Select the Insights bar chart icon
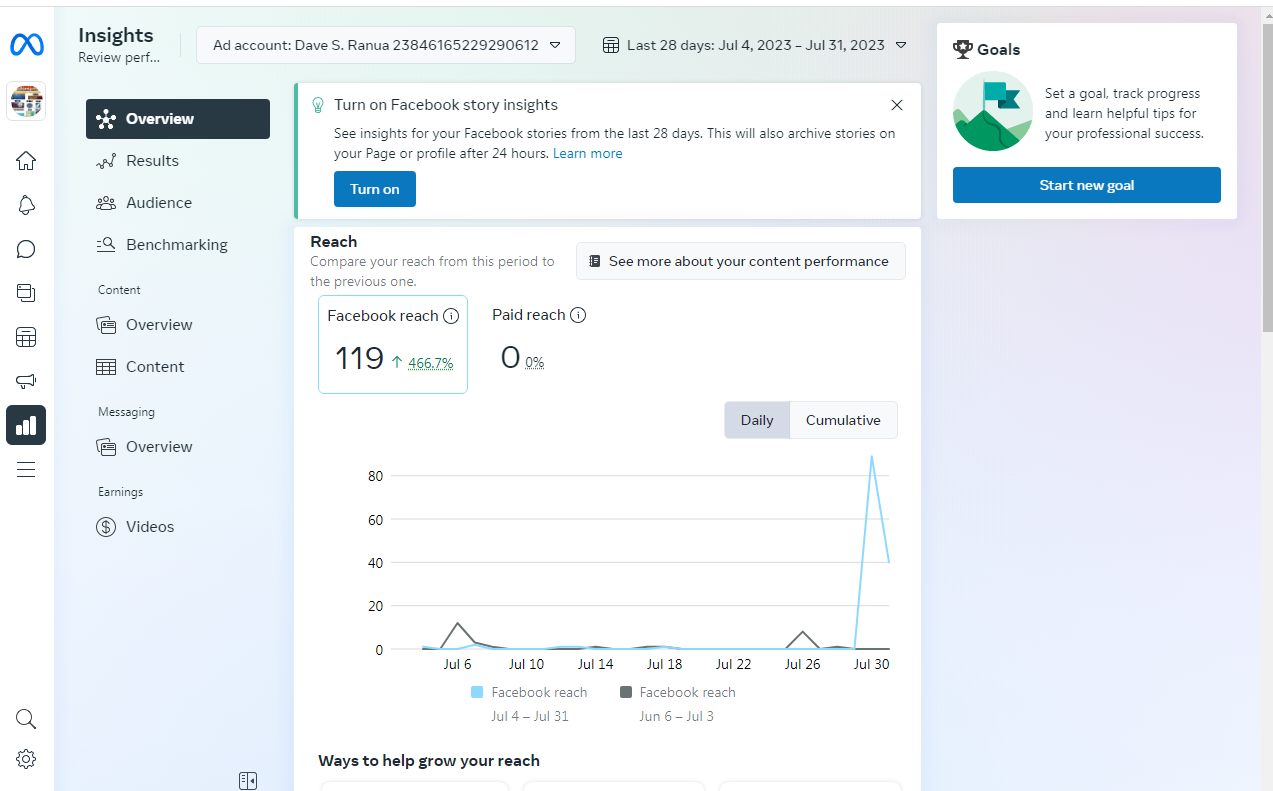Image resolution: width=1273 pixels, height=791 pixels. [26, 425]
